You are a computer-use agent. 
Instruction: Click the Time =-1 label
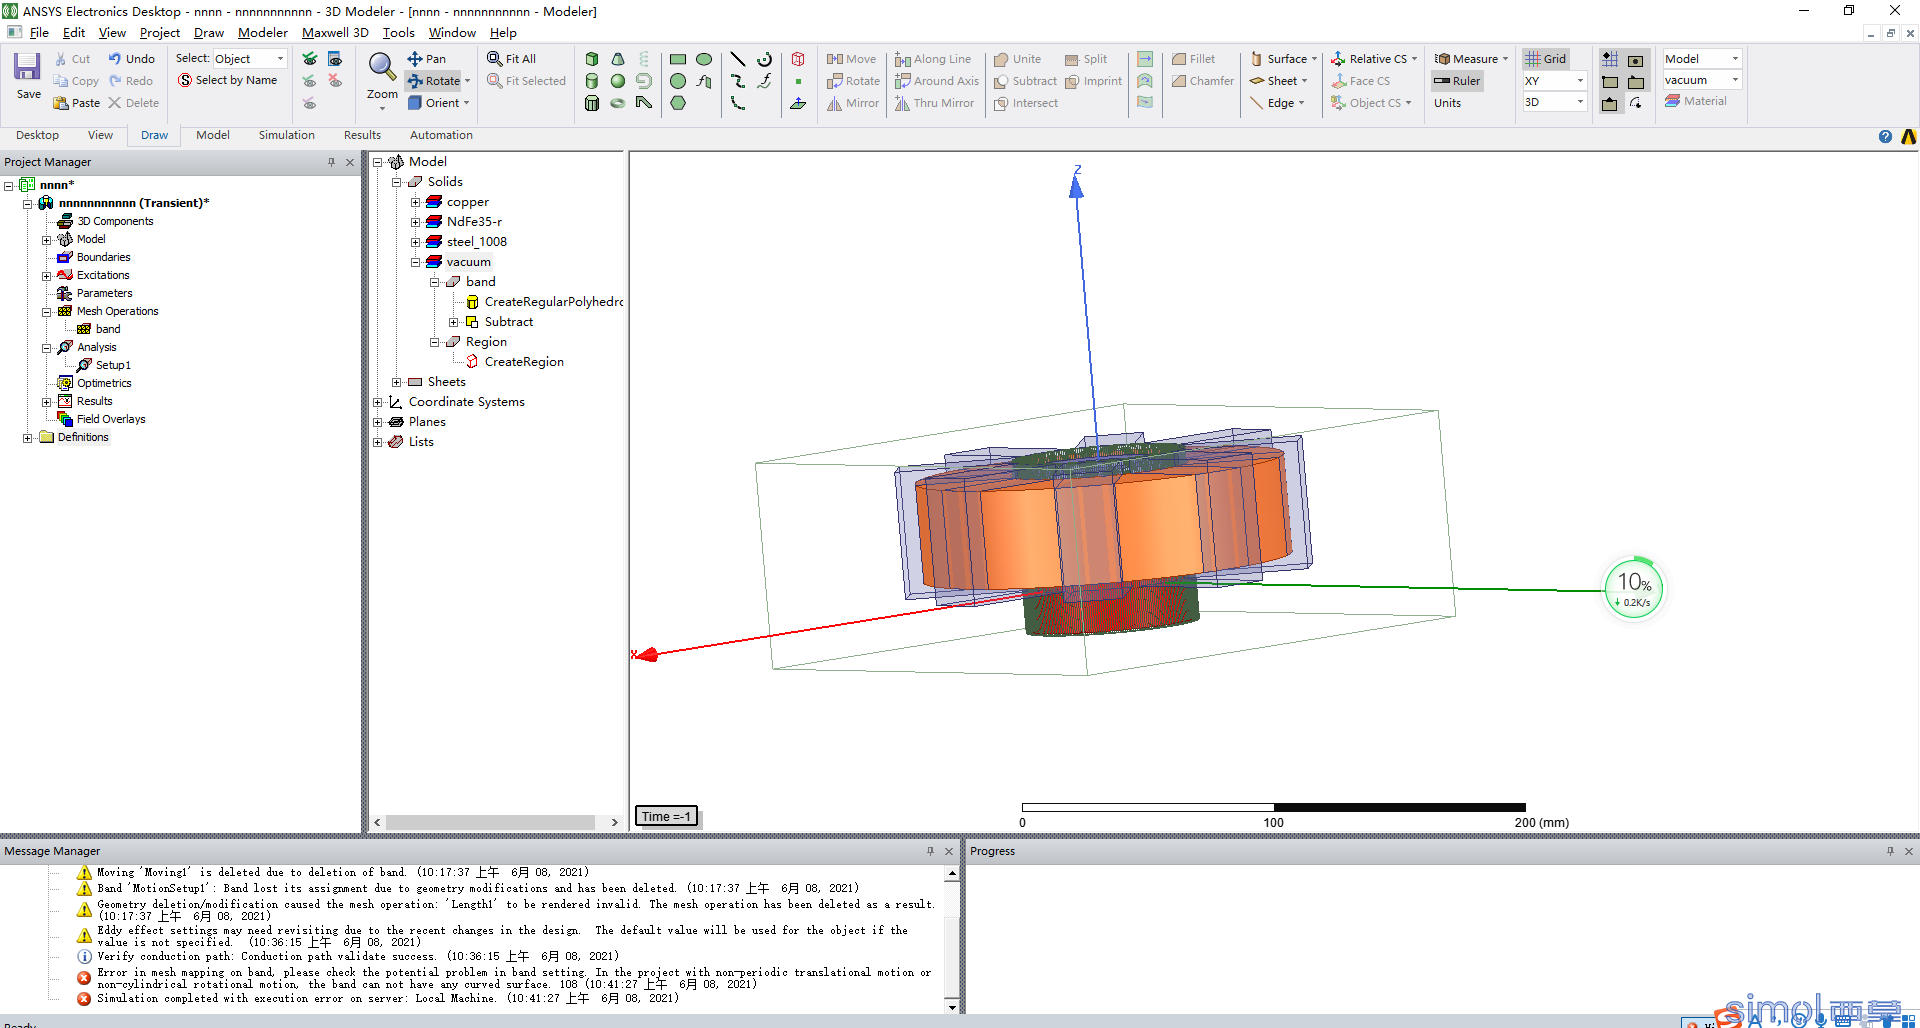coord(667,817)
